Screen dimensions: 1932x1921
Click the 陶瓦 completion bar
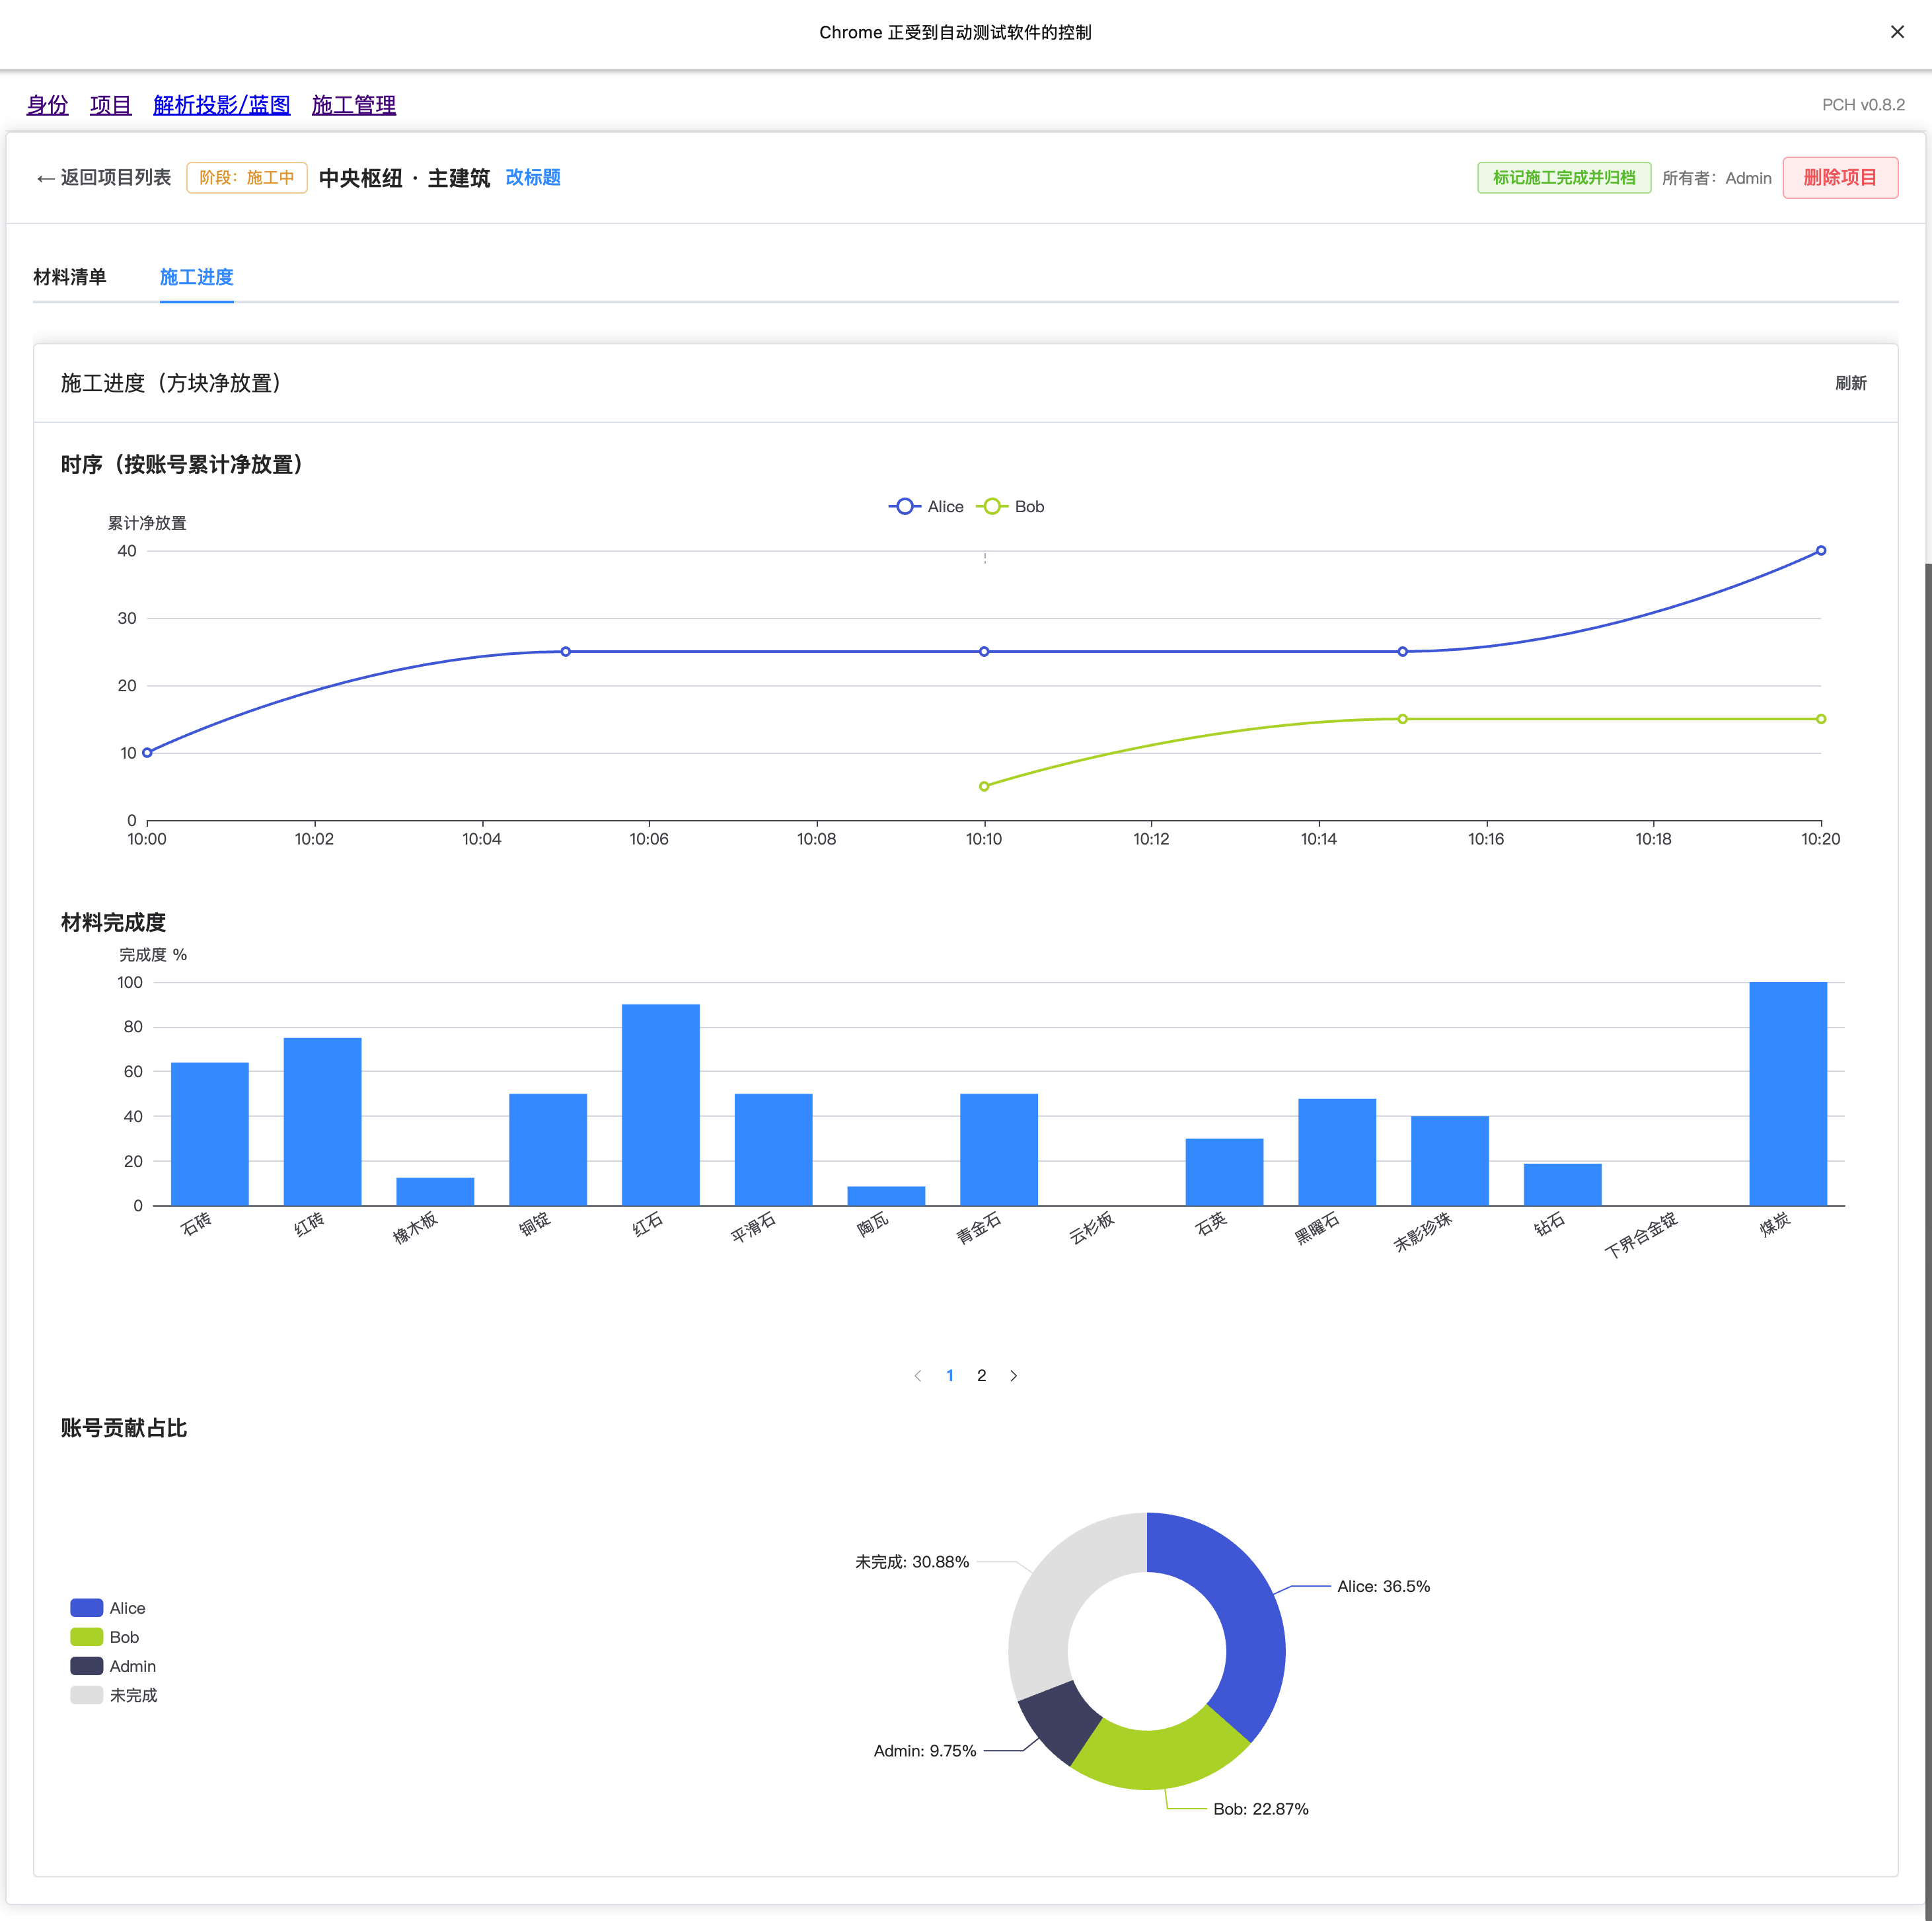(x=886, y=1196)
